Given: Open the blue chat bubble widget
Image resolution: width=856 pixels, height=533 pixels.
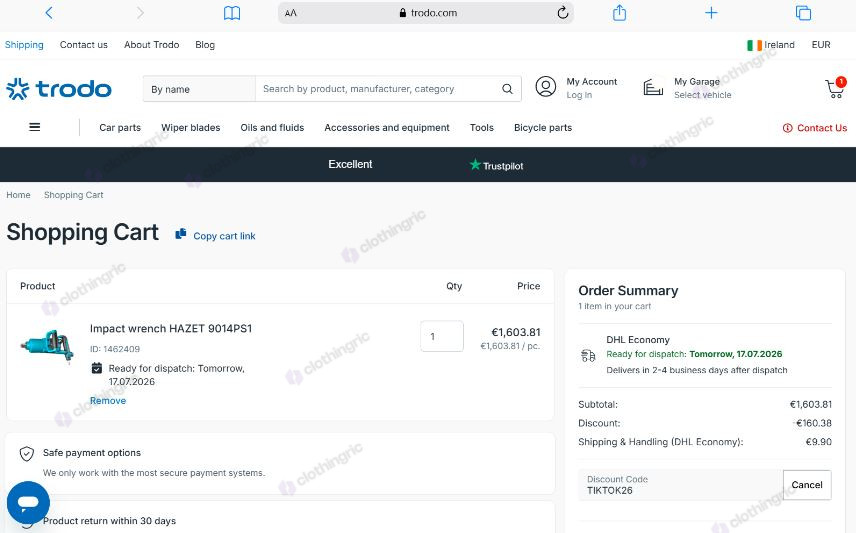Looking at the screenshot, I should click(x=28, y=502).
